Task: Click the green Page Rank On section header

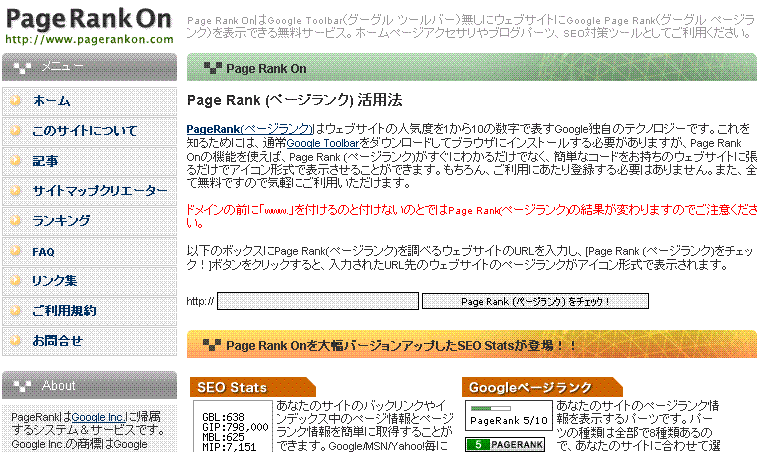Action: (472, 67)
